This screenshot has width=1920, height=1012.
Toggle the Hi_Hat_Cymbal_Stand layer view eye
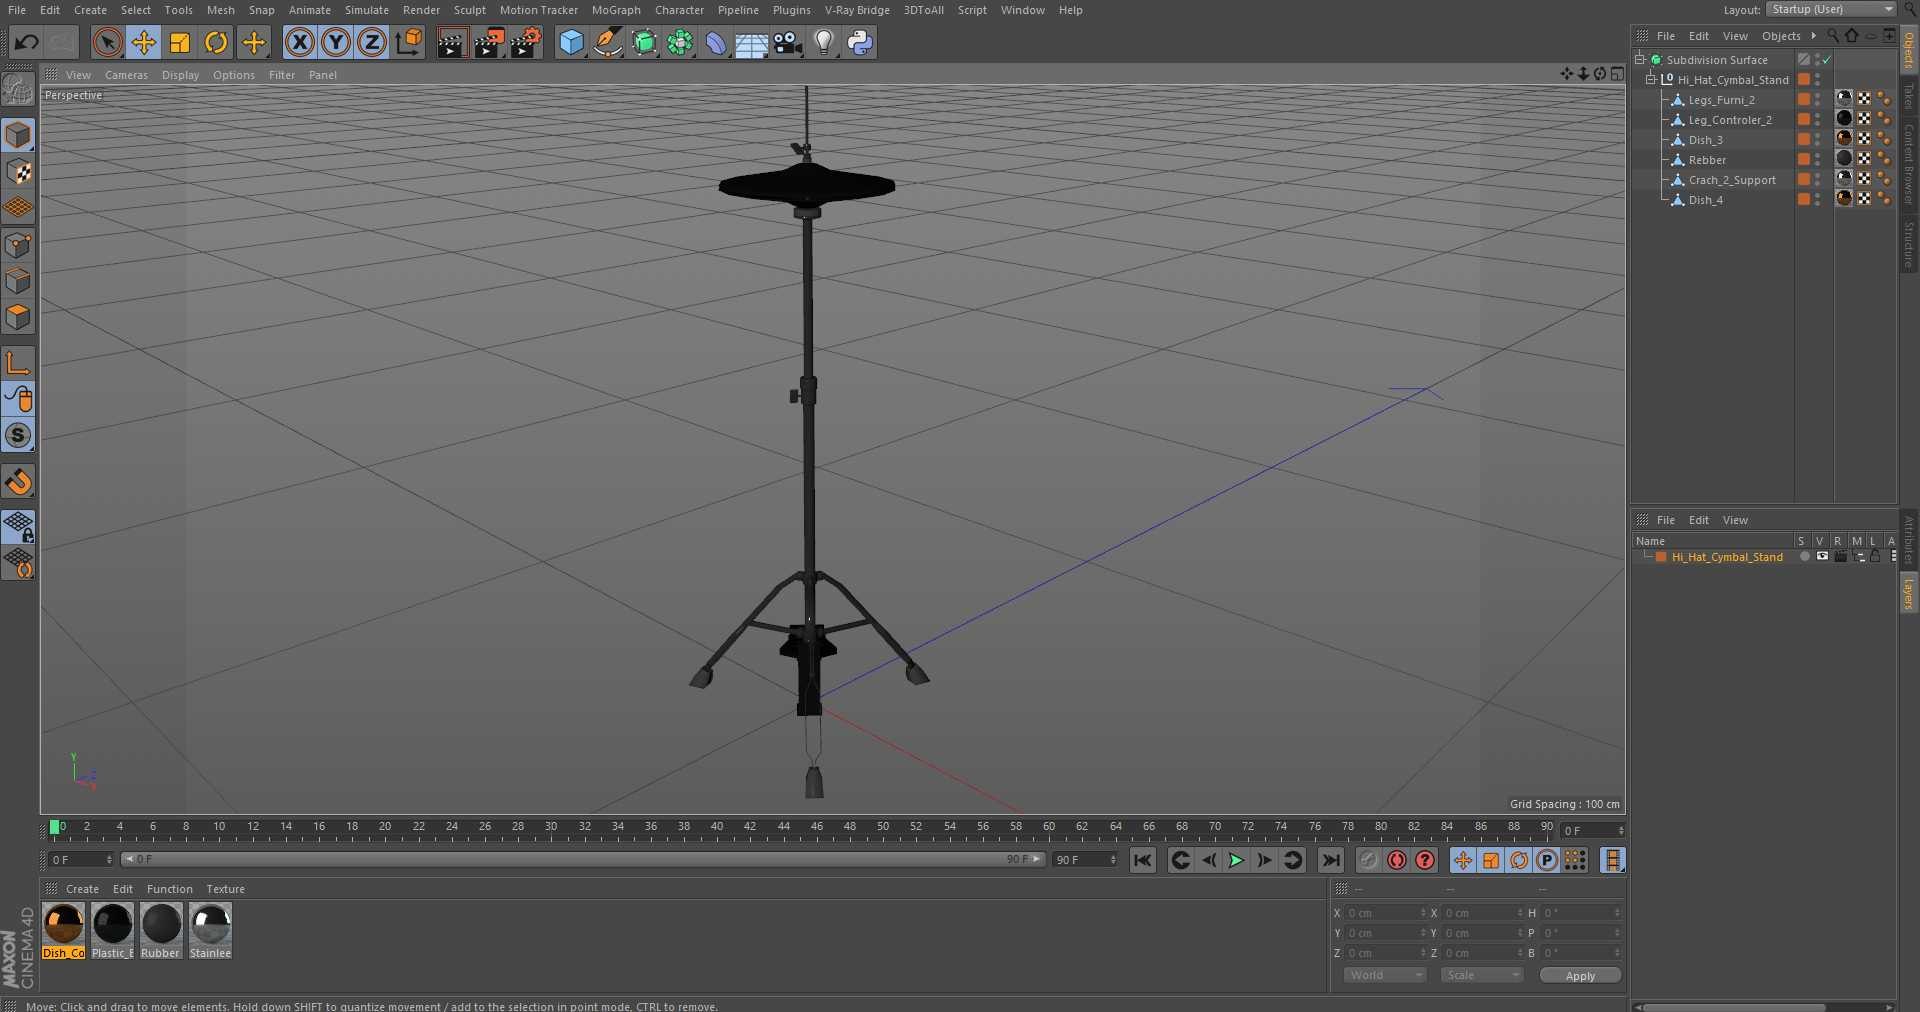click(x=1822, y=557)
